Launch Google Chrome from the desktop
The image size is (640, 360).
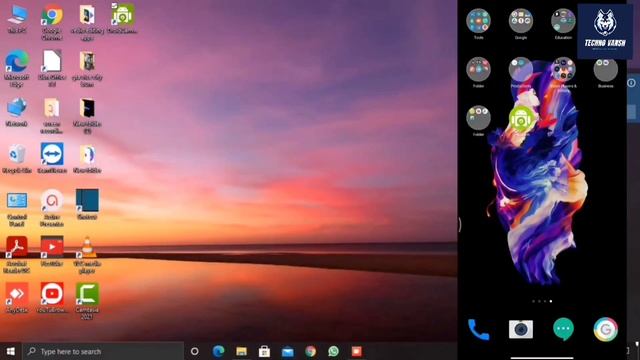click(x=52, y=22)
